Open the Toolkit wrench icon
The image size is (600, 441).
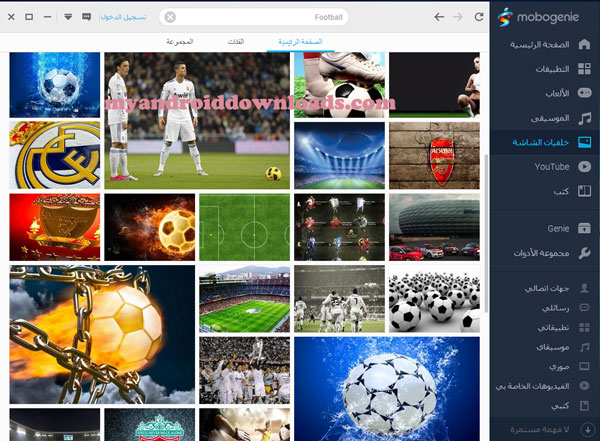click(x=584, y=253)
